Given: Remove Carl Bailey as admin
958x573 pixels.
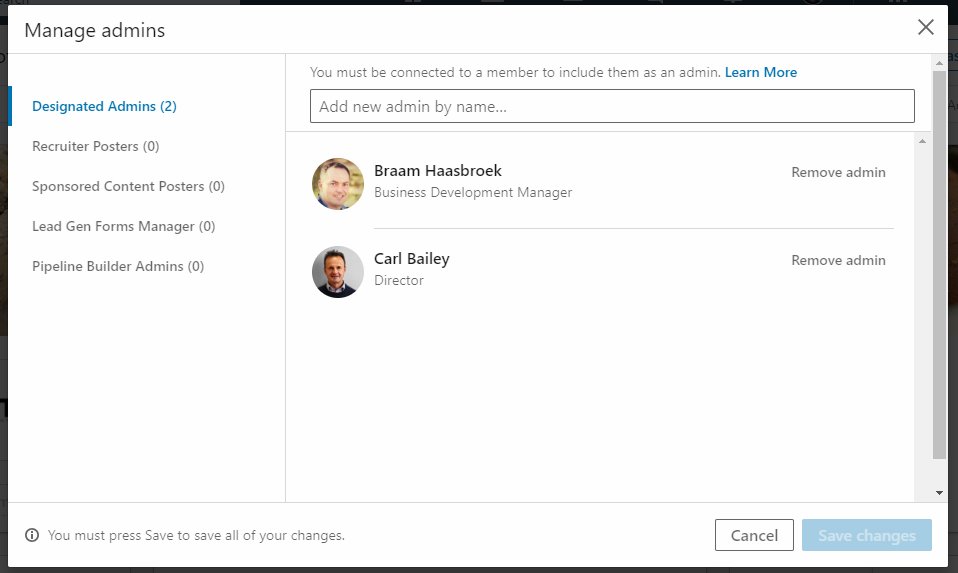Looking at the screenshot, I should coord(838,260).
